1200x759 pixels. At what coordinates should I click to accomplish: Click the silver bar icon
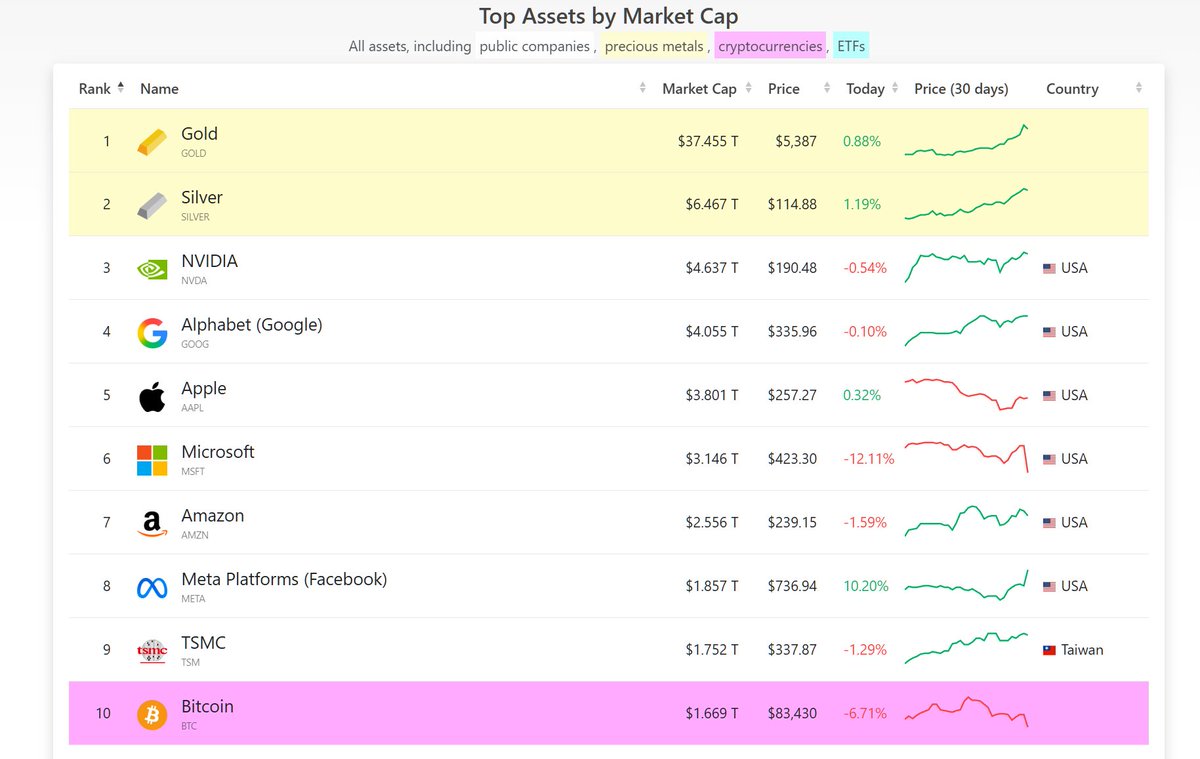(151, 204)
